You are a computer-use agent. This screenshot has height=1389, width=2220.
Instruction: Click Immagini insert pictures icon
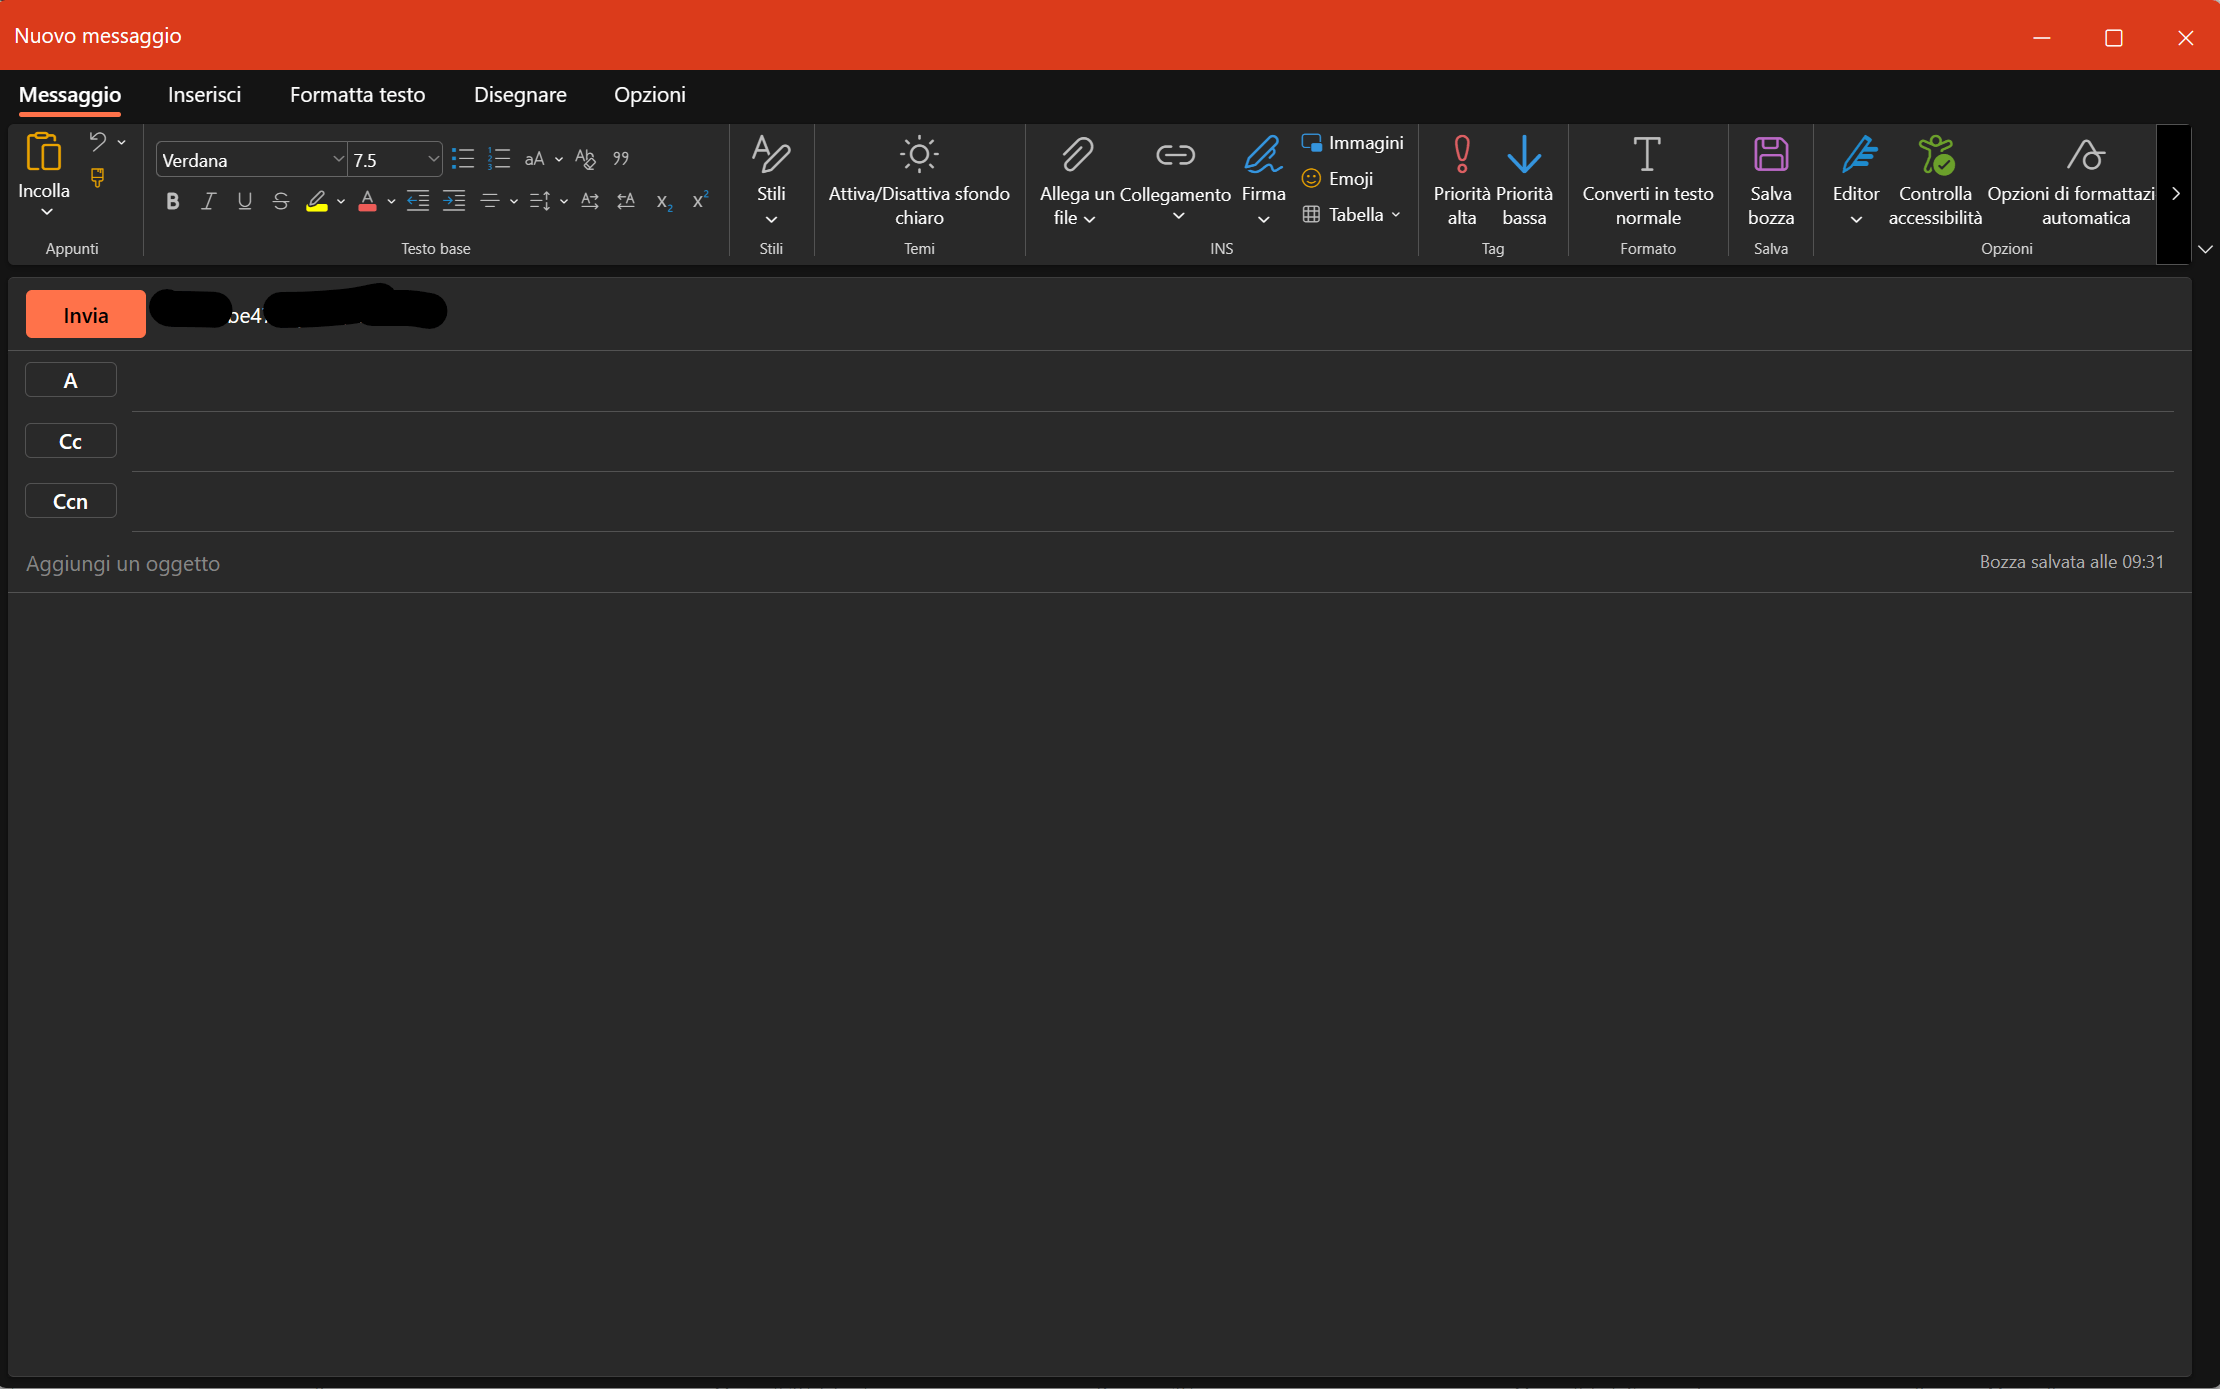click(1311, 143)
